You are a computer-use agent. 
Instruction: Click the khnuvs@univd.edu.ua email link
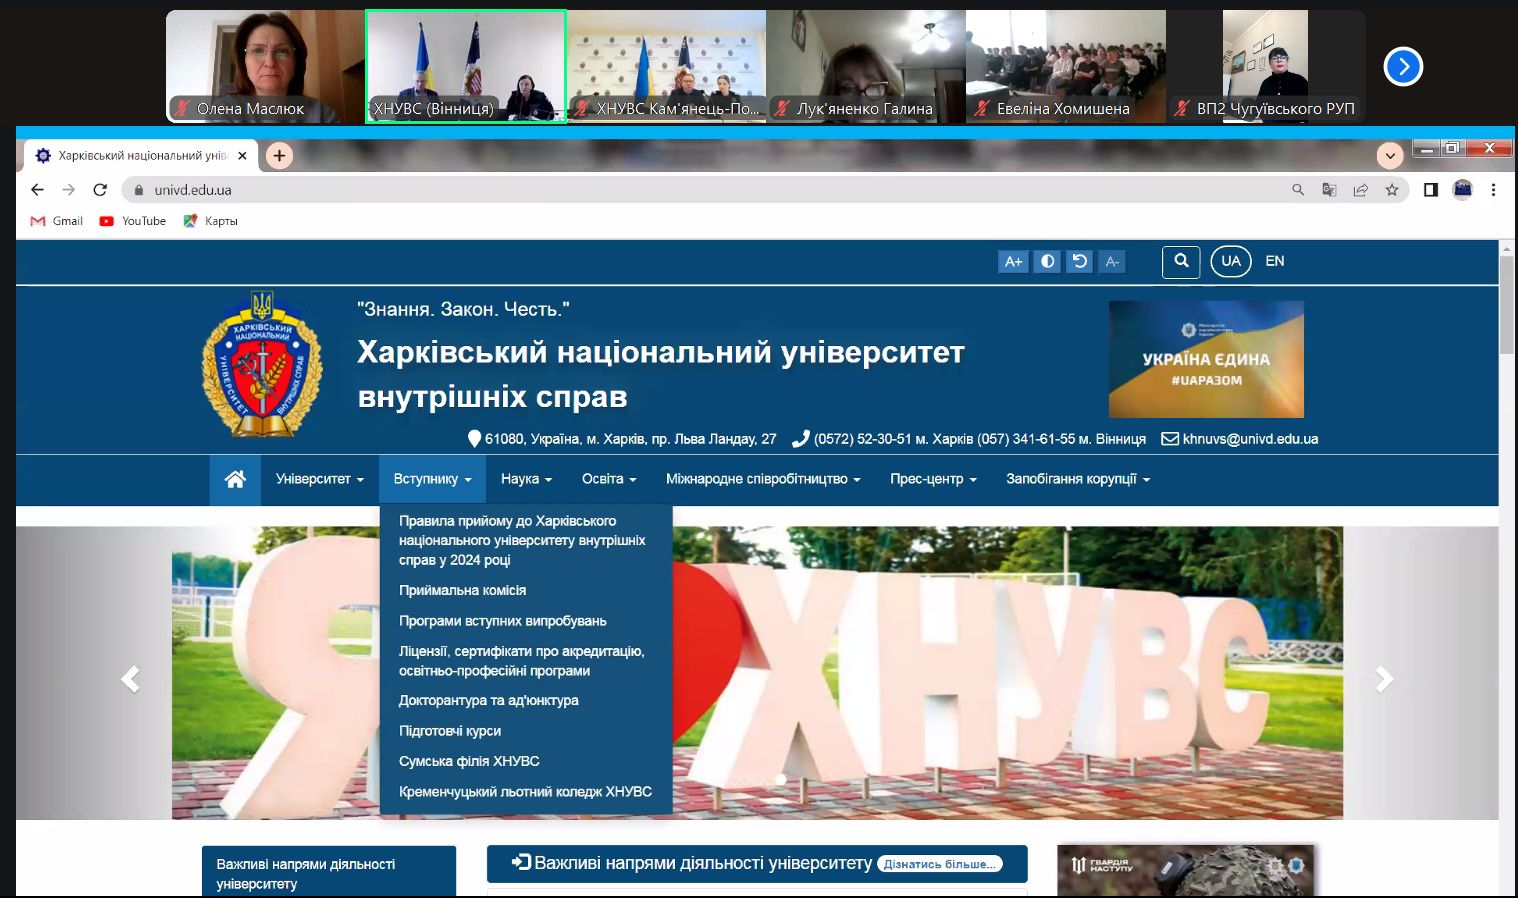point(1249,439)
